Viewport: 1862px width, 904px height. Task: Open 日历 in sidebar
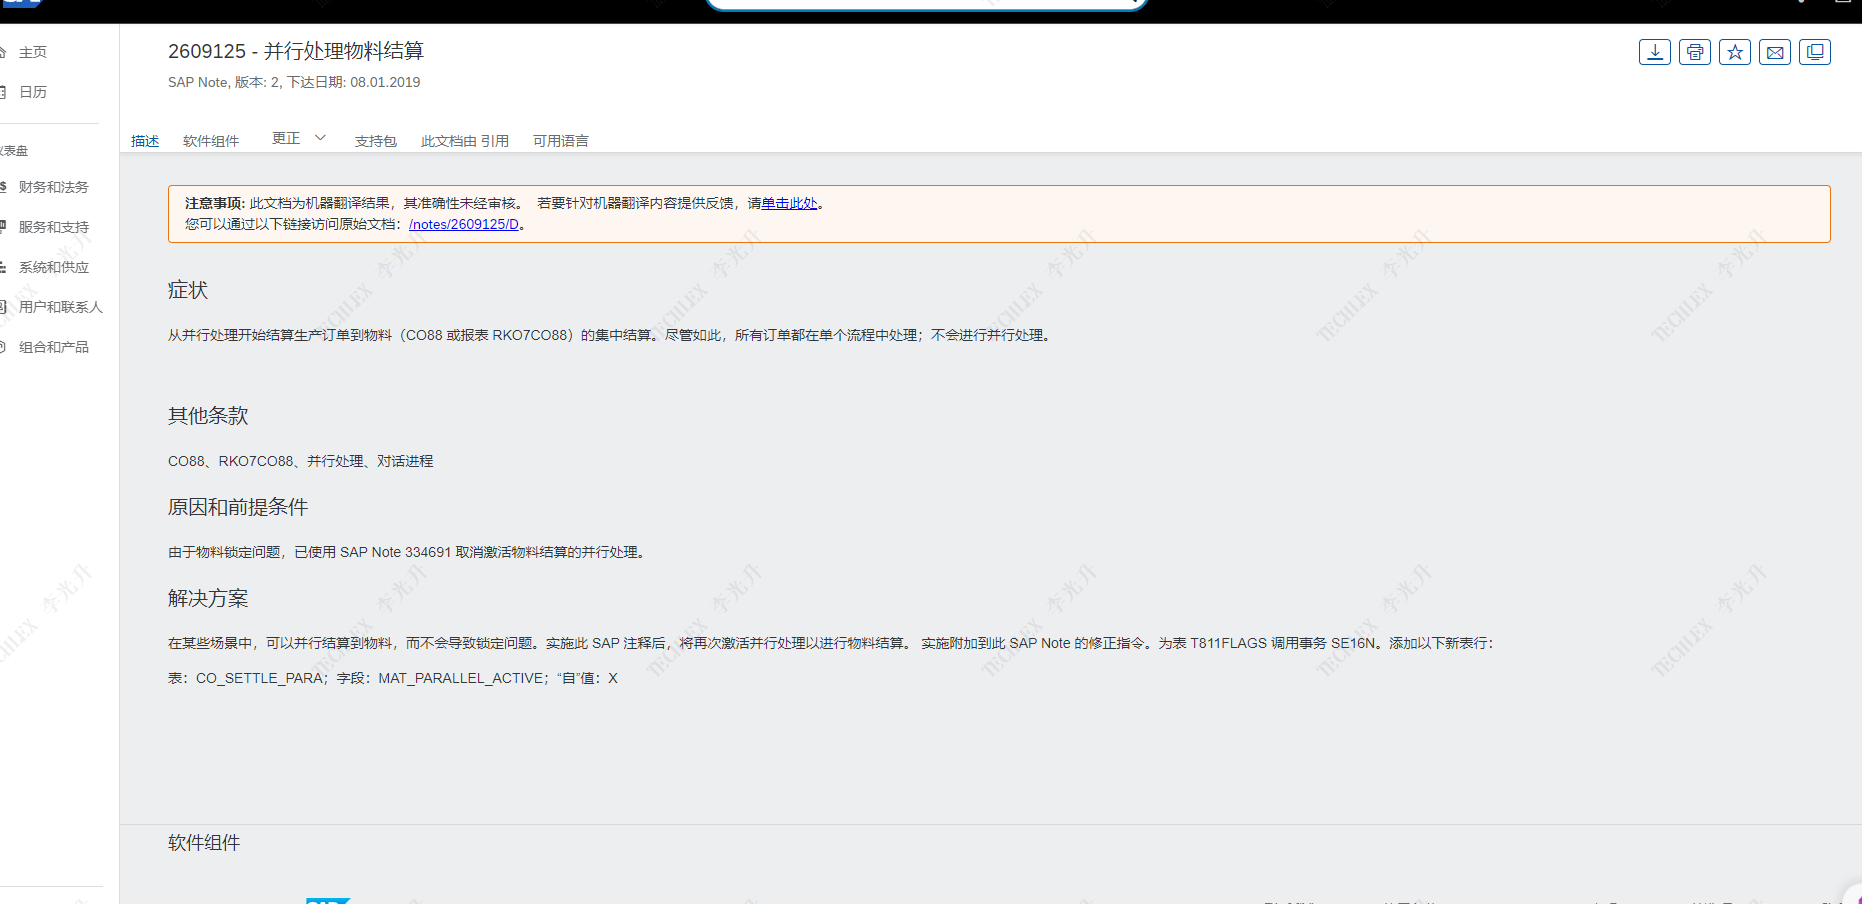point(33,92)
